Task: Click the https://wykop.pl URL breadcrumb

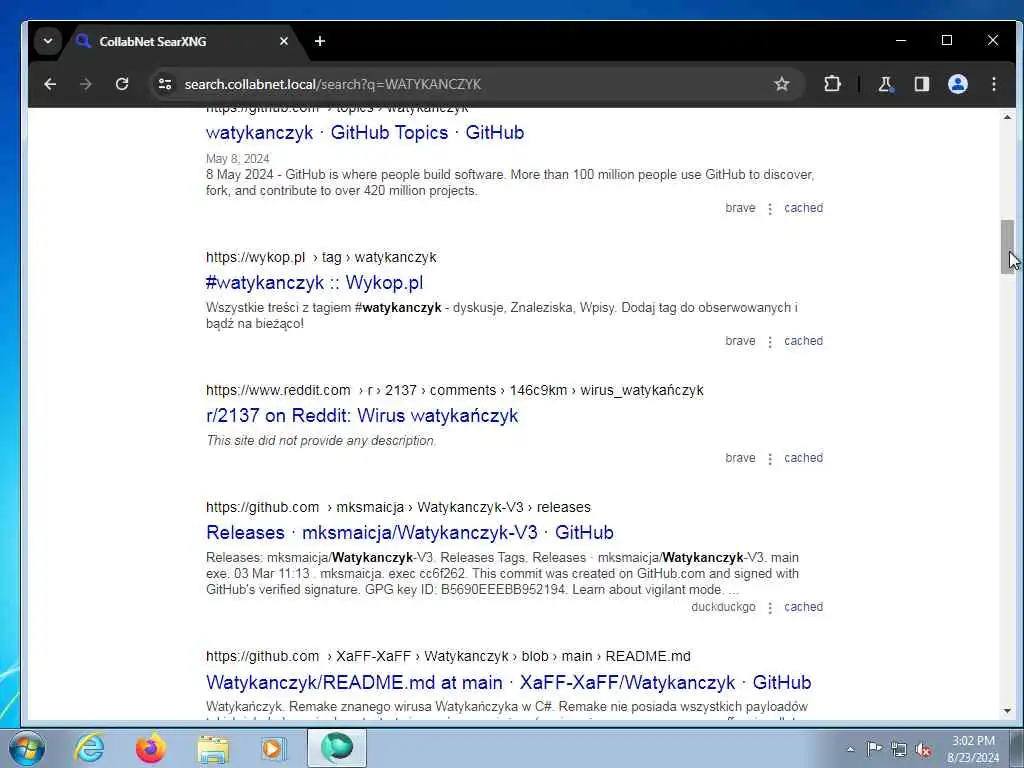Action: [x=321, y=257]
